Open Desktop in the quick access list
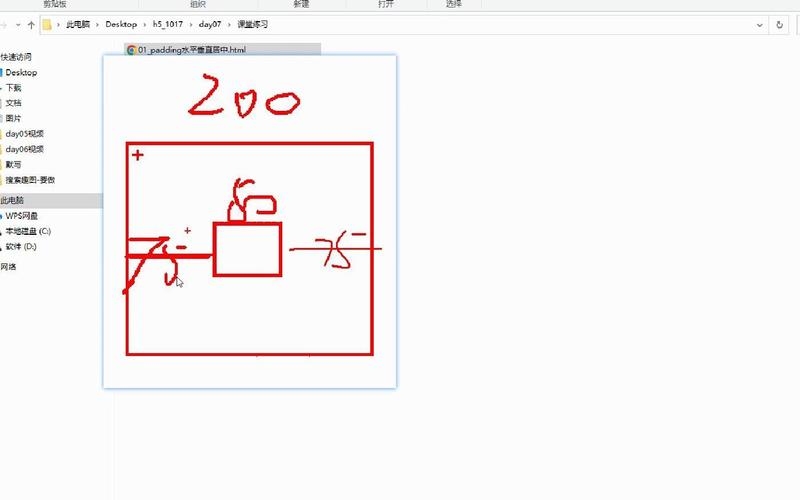Viewport: 800px width, 500px height. [21, 72]
